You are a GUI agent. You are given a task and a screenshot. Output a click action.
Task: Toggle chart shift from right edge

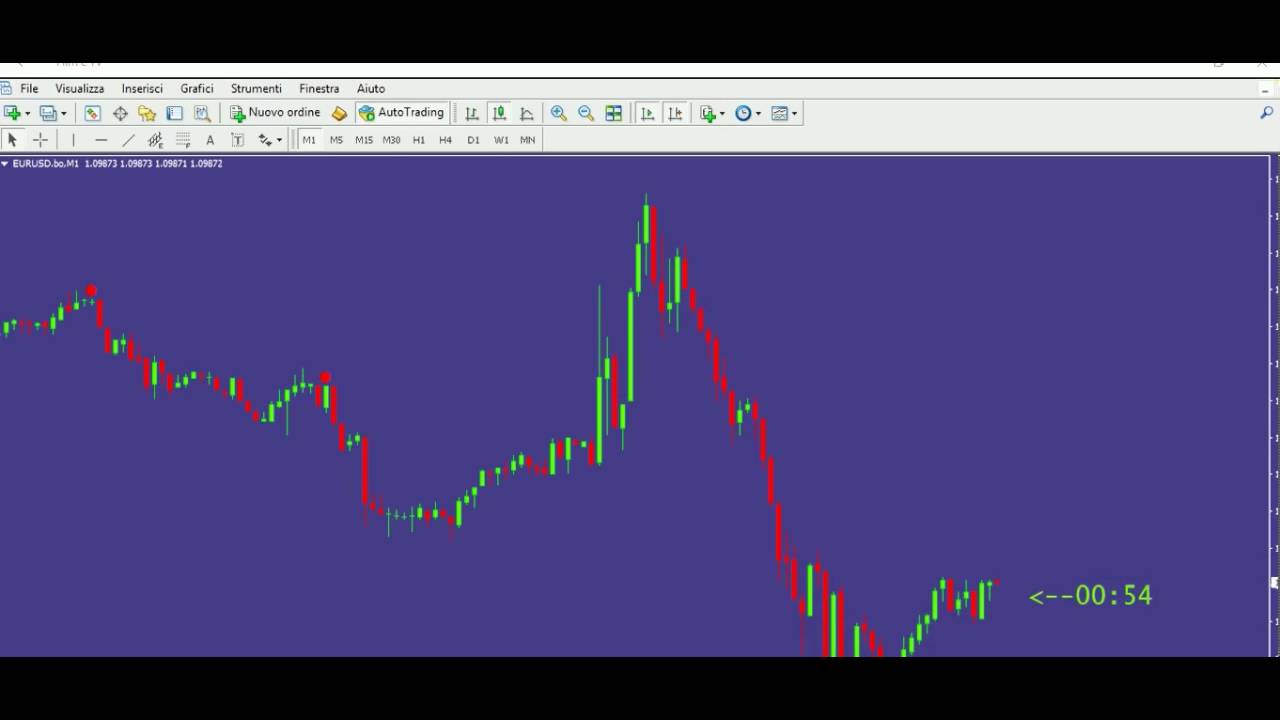point(675,114)
